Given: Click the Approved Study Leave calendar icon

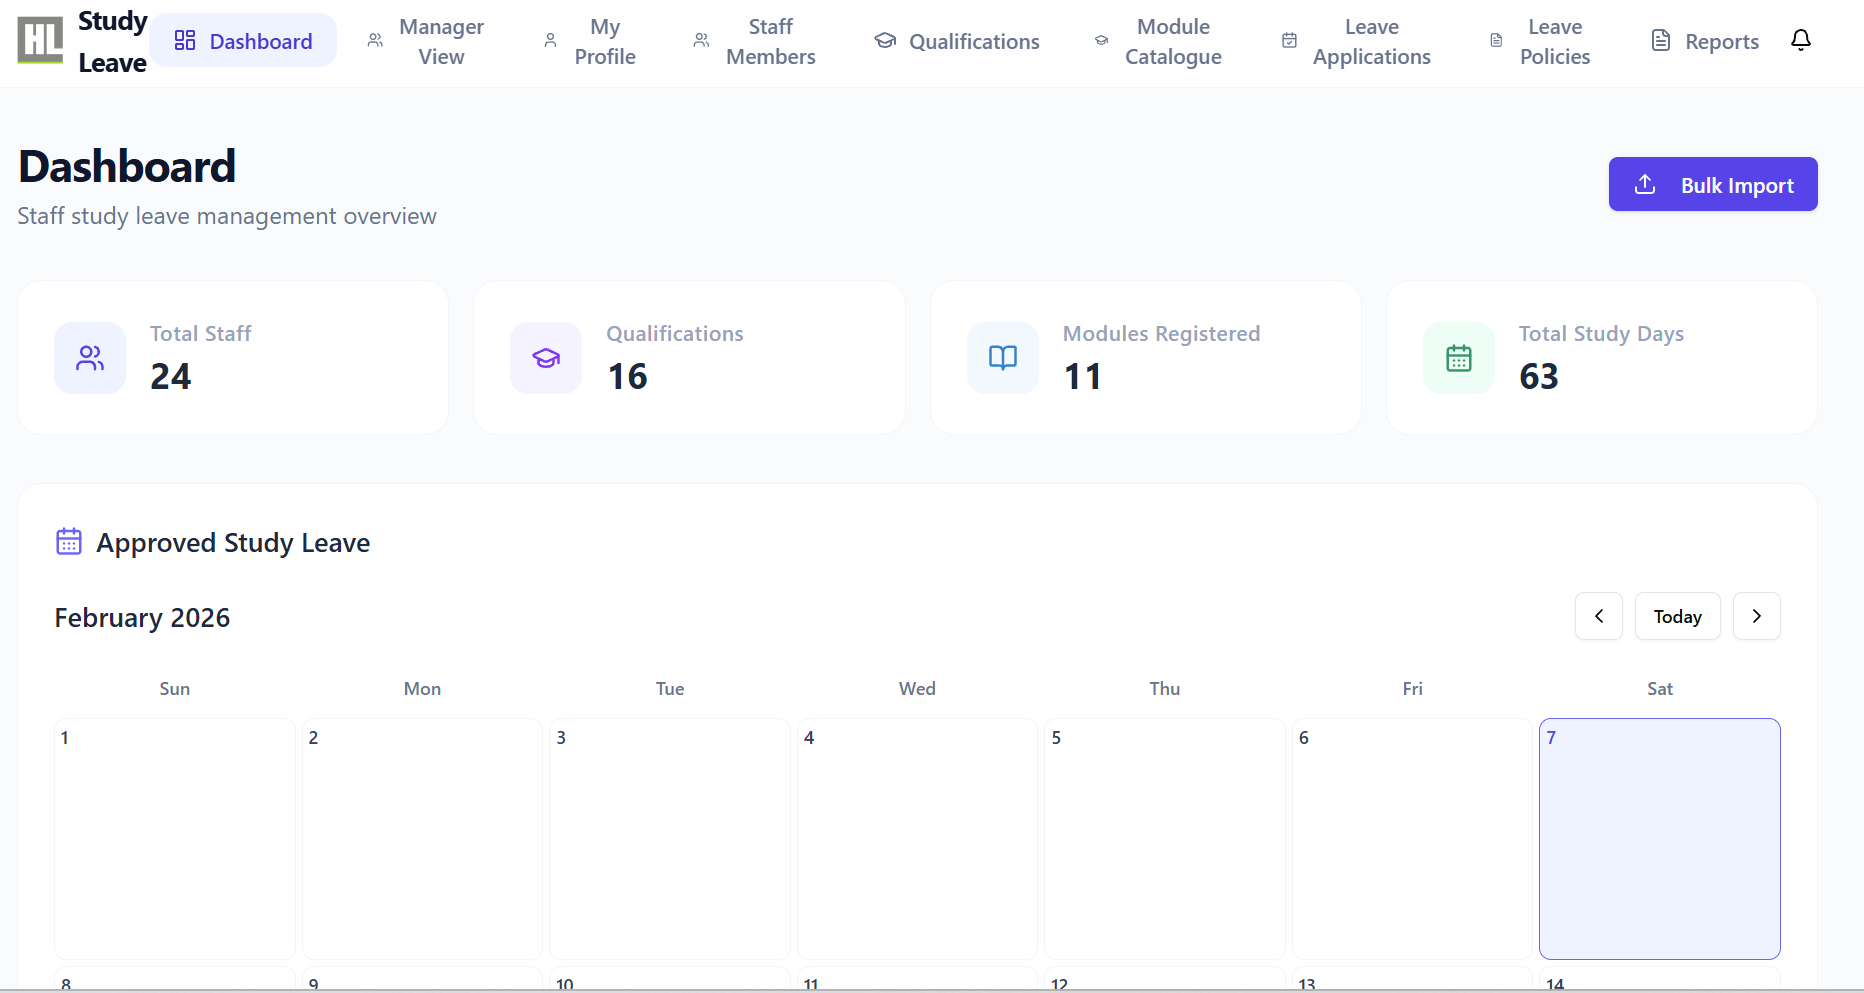Looking at the screenshot, I should tap(69, 542).
